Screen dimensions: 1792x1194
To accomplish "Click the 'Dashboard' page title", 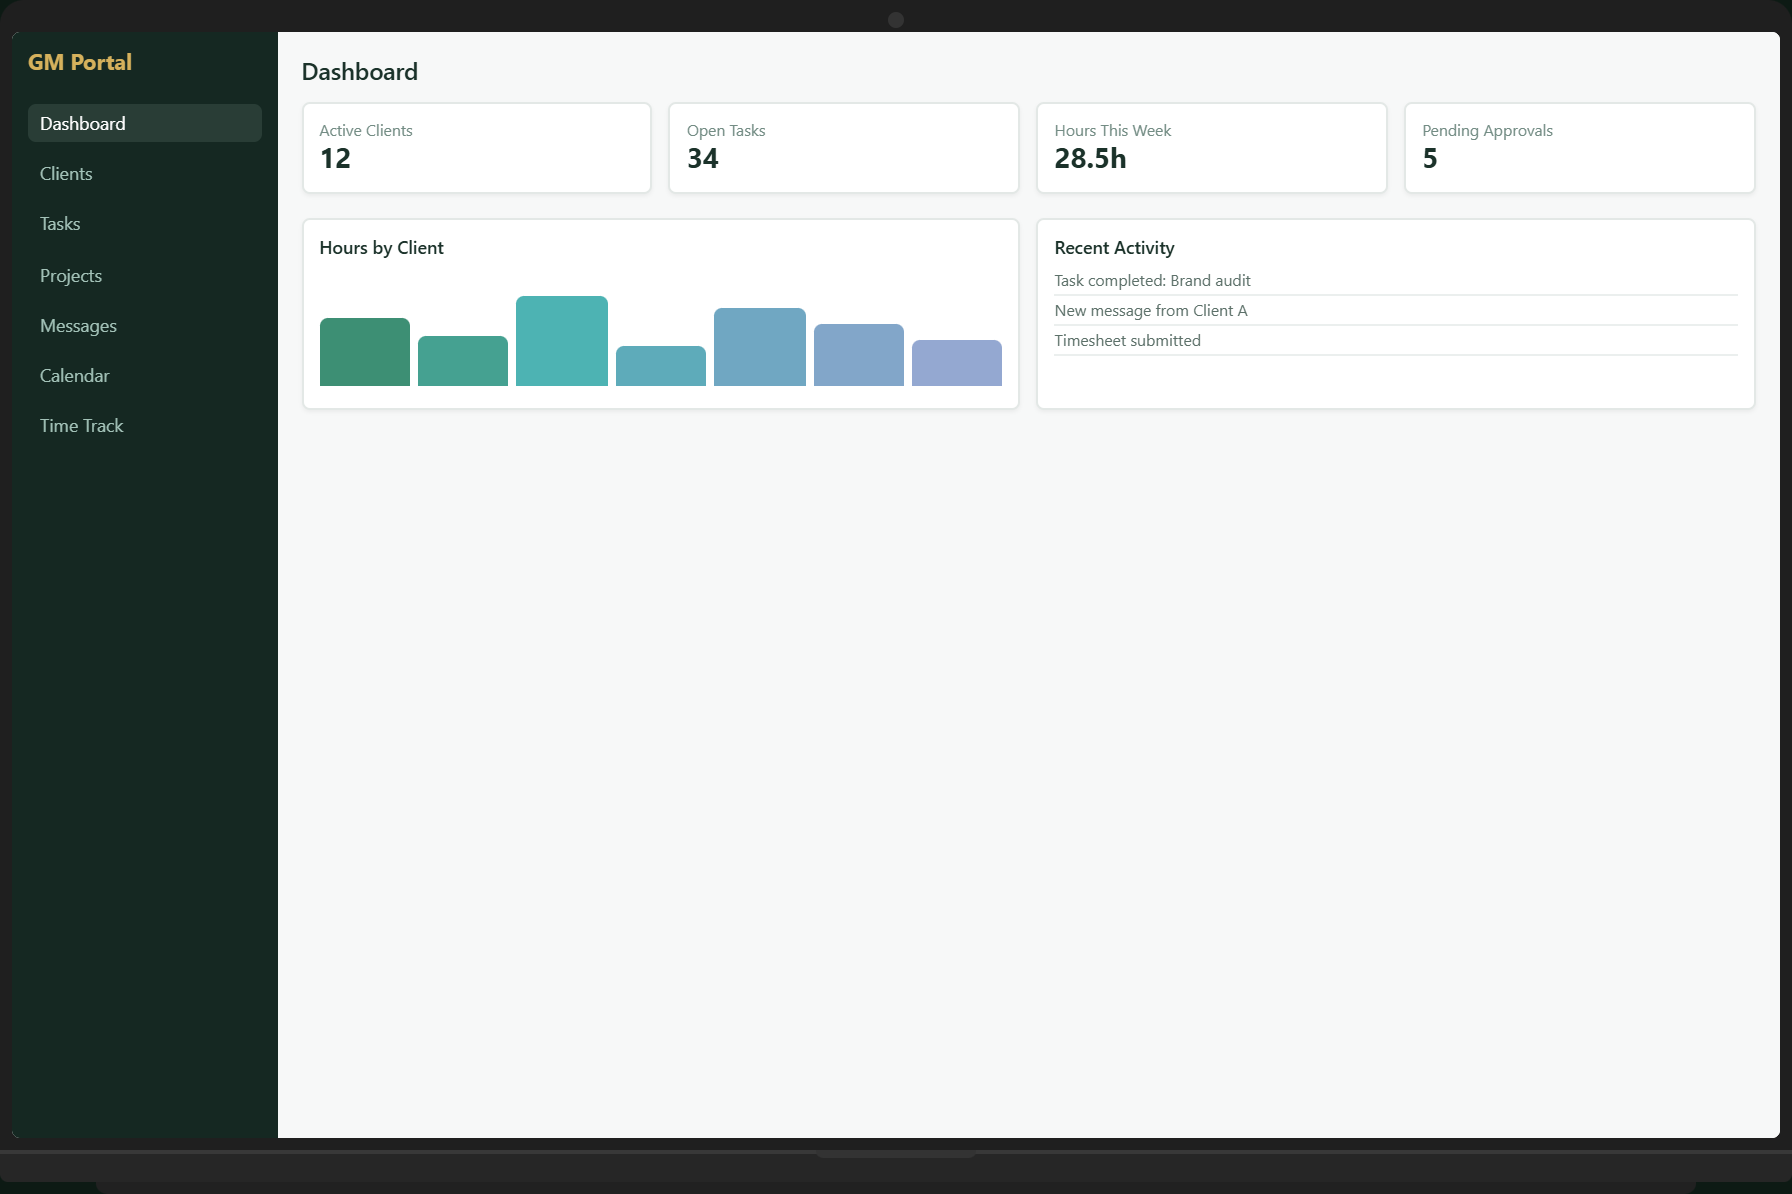I will pos(360,72).
